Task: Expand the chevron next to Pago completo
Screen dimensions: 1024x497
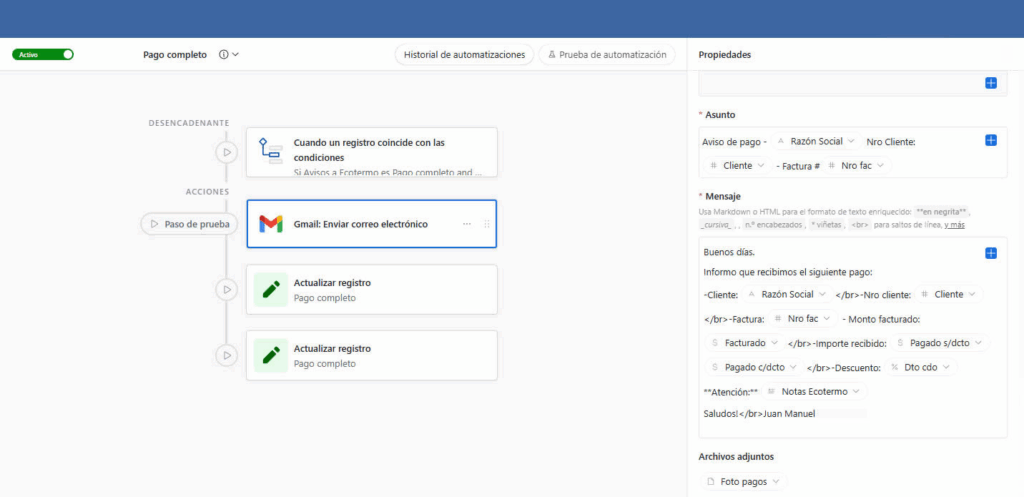Action: [235, 55]
